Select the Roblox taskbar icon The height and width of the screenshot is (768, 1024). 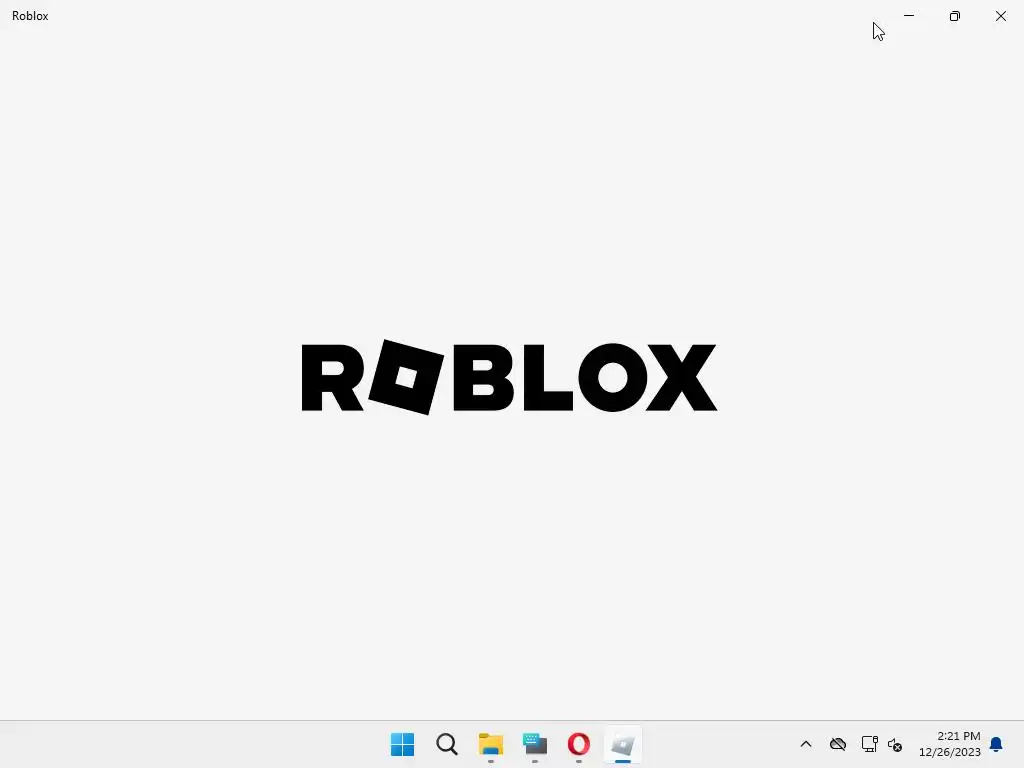click(x=623, y=744)
